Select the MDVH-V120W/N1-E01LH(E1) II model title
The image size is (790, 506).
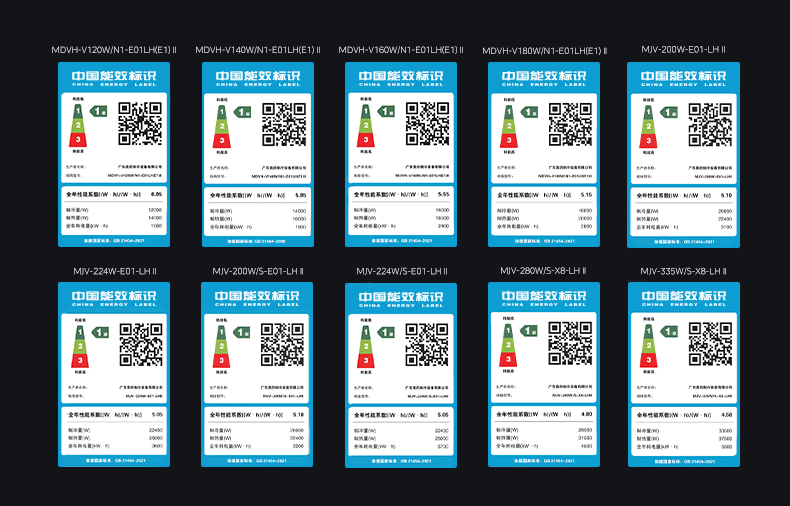(x=114, y=50)
